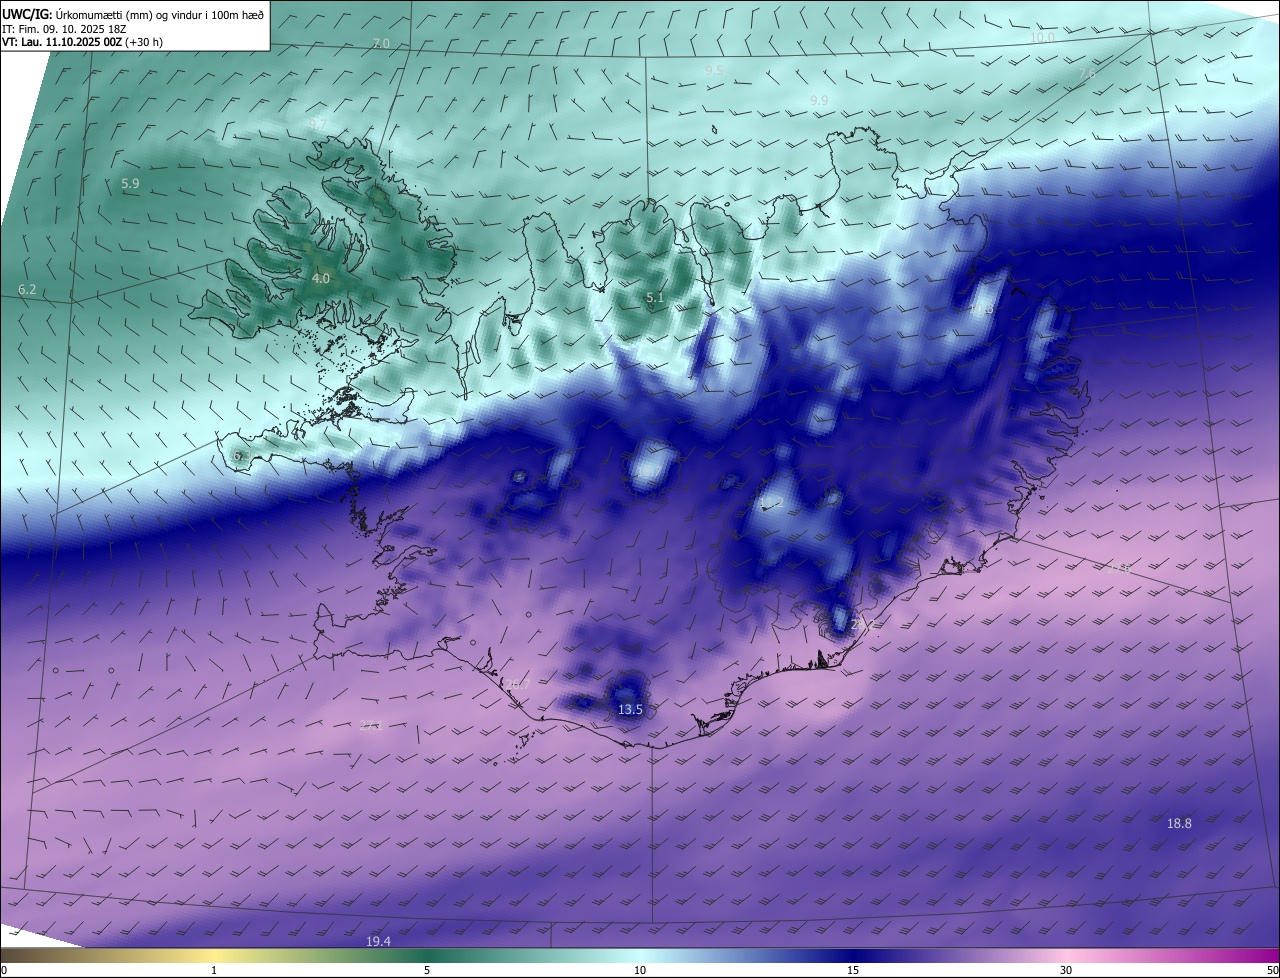
Task: Click the 30 tick label on the color scale
Action: coord(1066,971)
